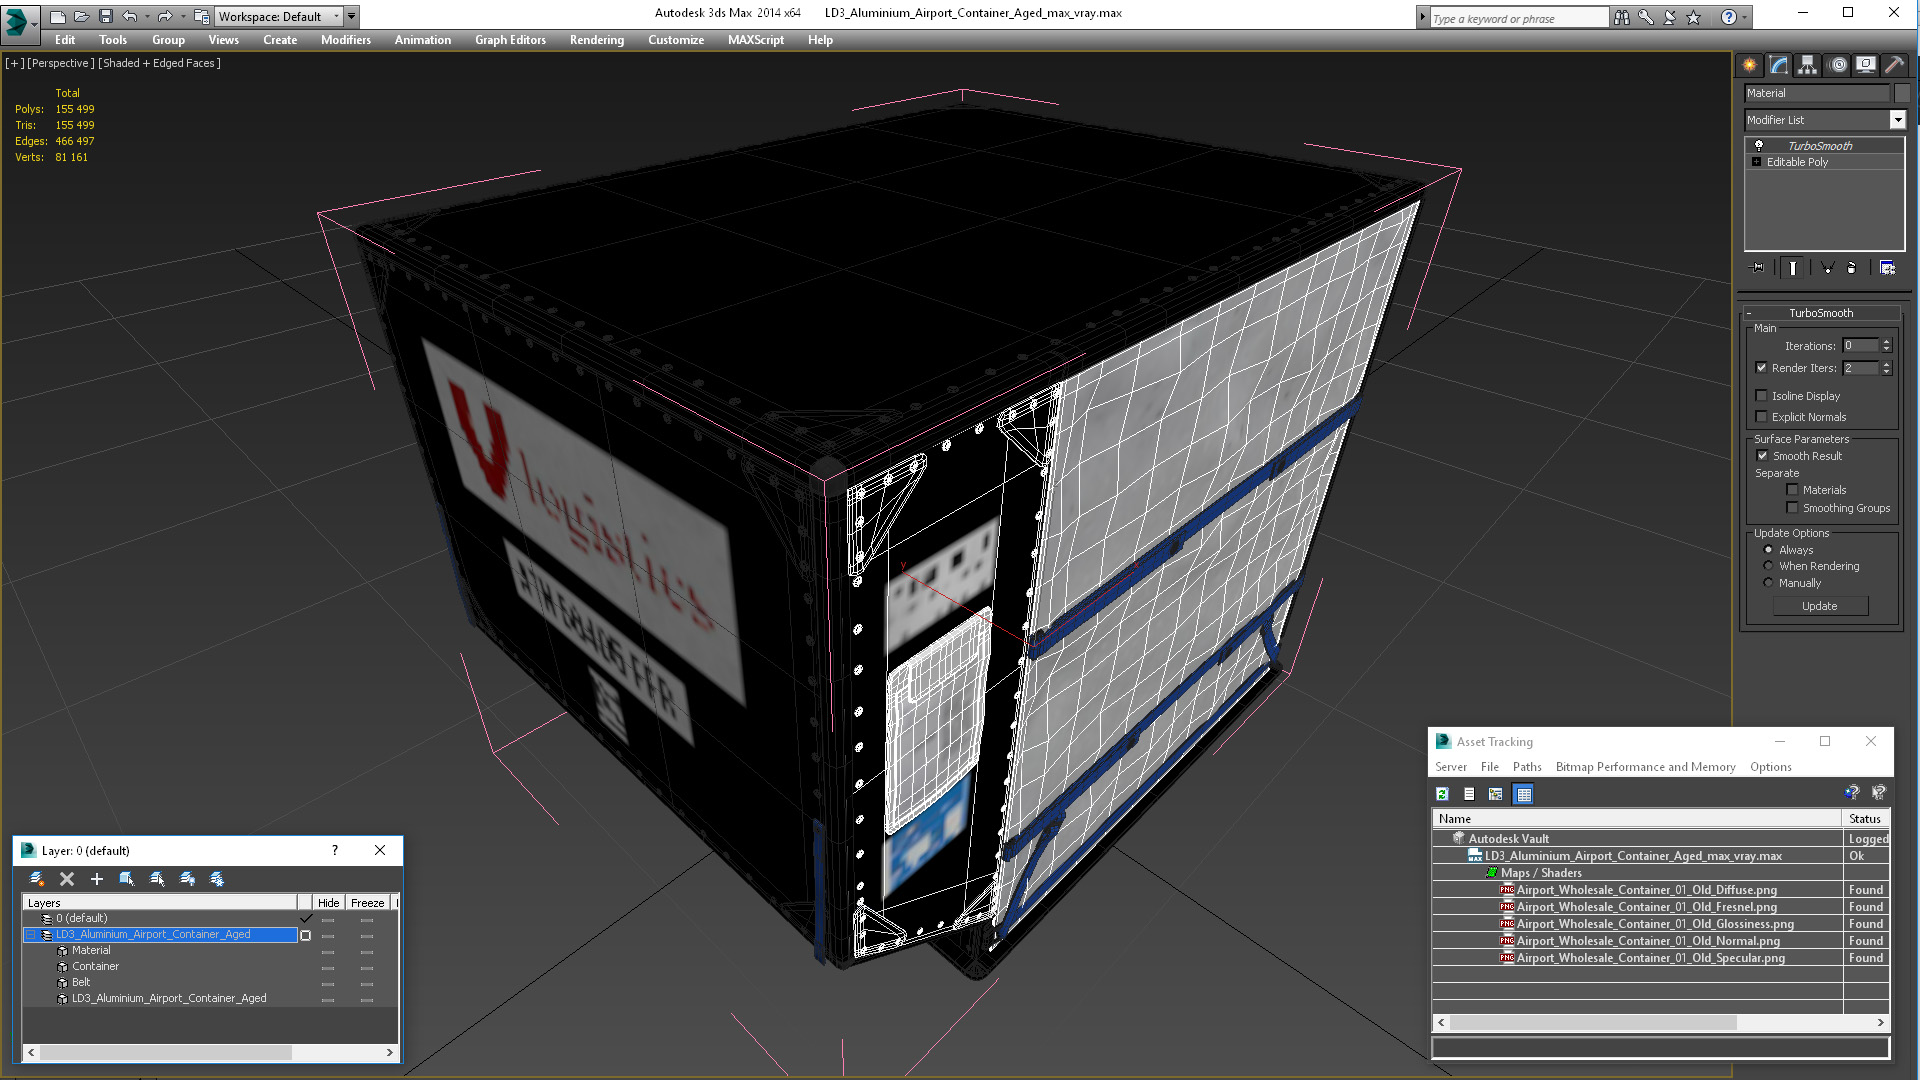Image resolution: width=1920 pixels, height=1080 pixels.
Task: Switch to the Utilities hammer tab
Action: click(x=1894, y=65)
